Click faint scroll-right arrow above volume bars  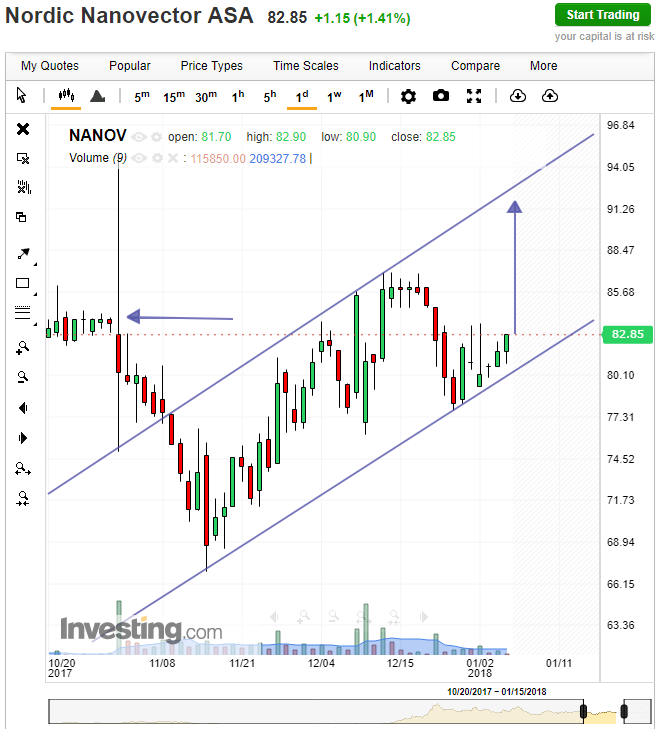tap(423, 617)
